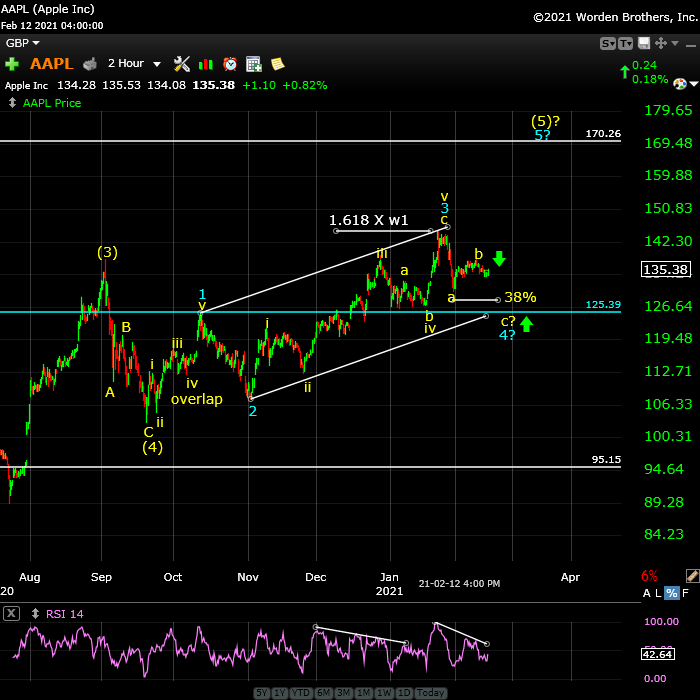Open the 2 Hour timeframe dropdown
Screen dimensions: 700x700
tap(134, 64)
